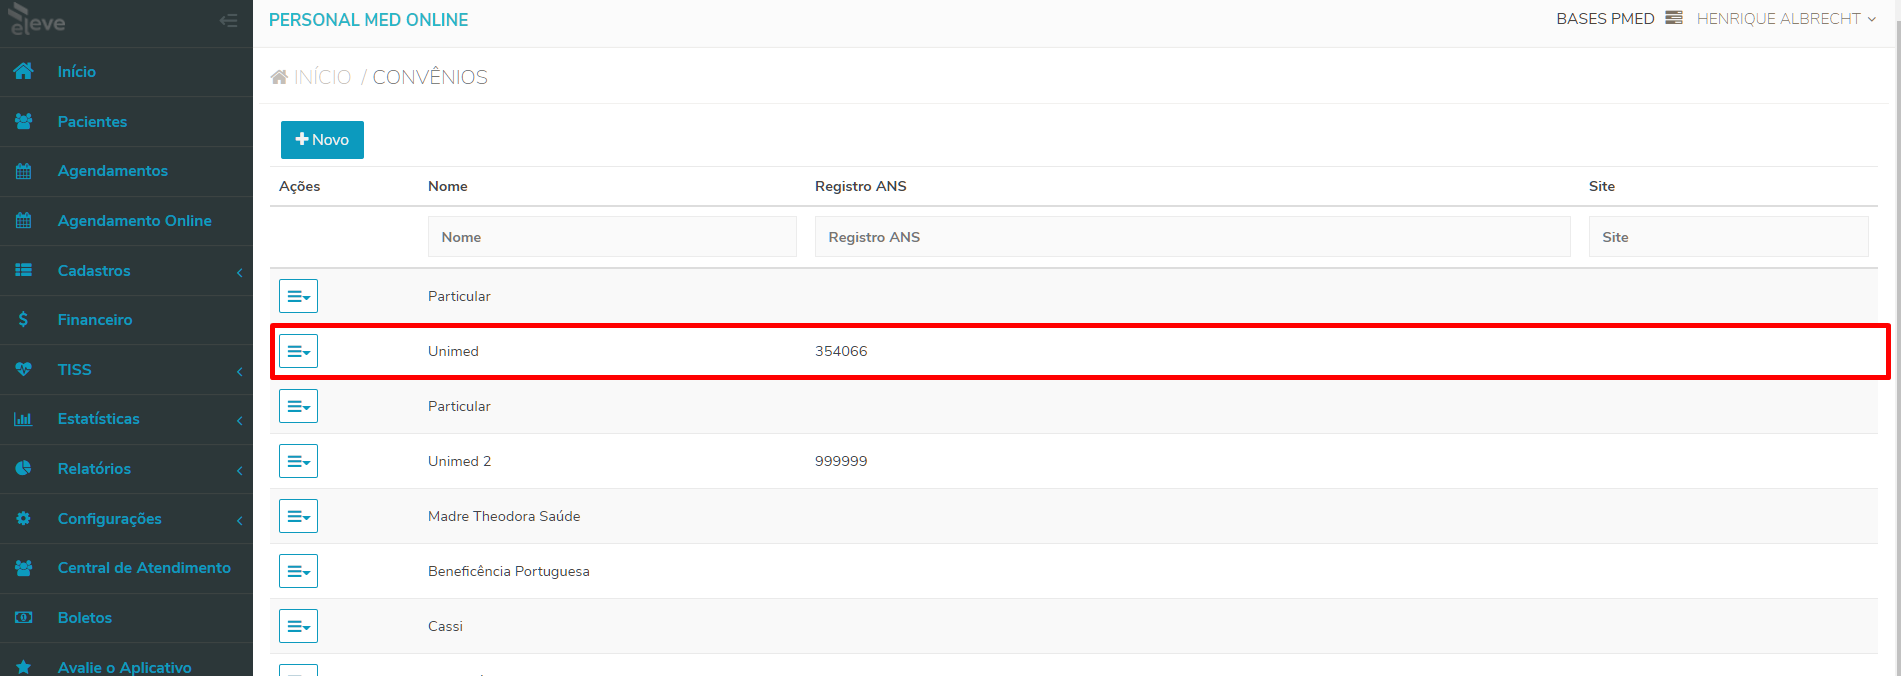The image size is (1901, 676).
Task: Select the Unimed name cell
Action: click(453, 351)
